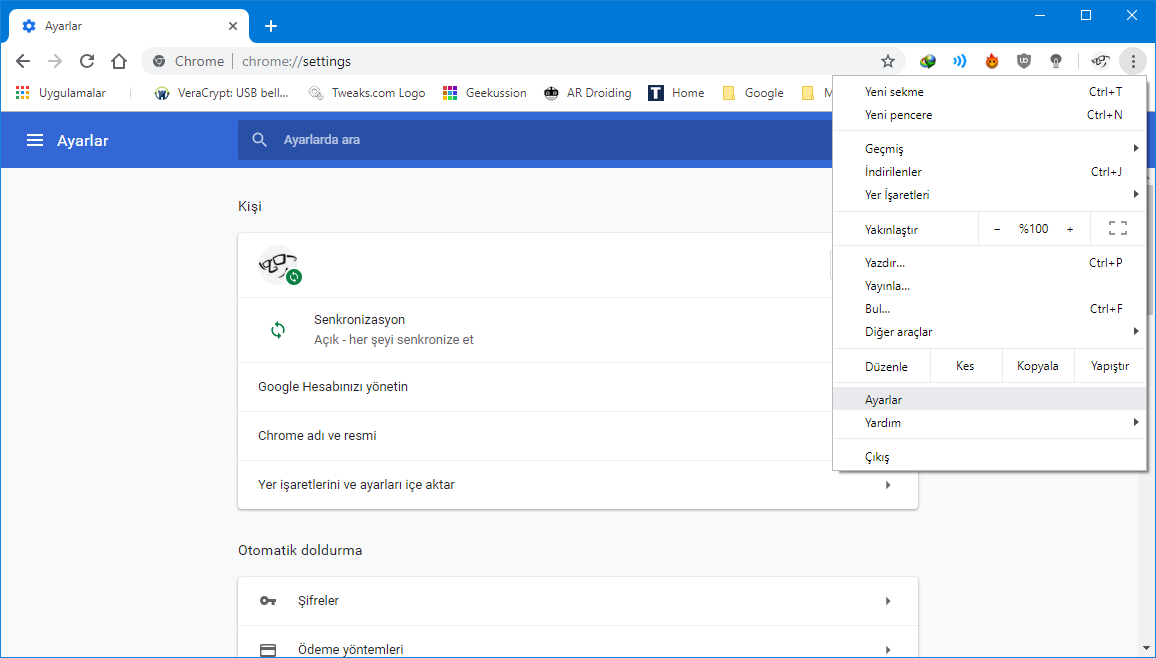Image resolution: width=1156 pixels, height=658 pixels.
Task: Go back using the back arrow
Action: point(23,61)
